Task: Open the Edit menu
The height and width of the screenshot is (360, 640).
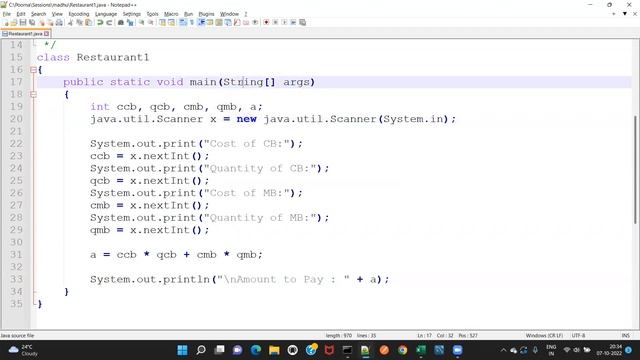Action: pyautogui.click(x=21, y=14)
